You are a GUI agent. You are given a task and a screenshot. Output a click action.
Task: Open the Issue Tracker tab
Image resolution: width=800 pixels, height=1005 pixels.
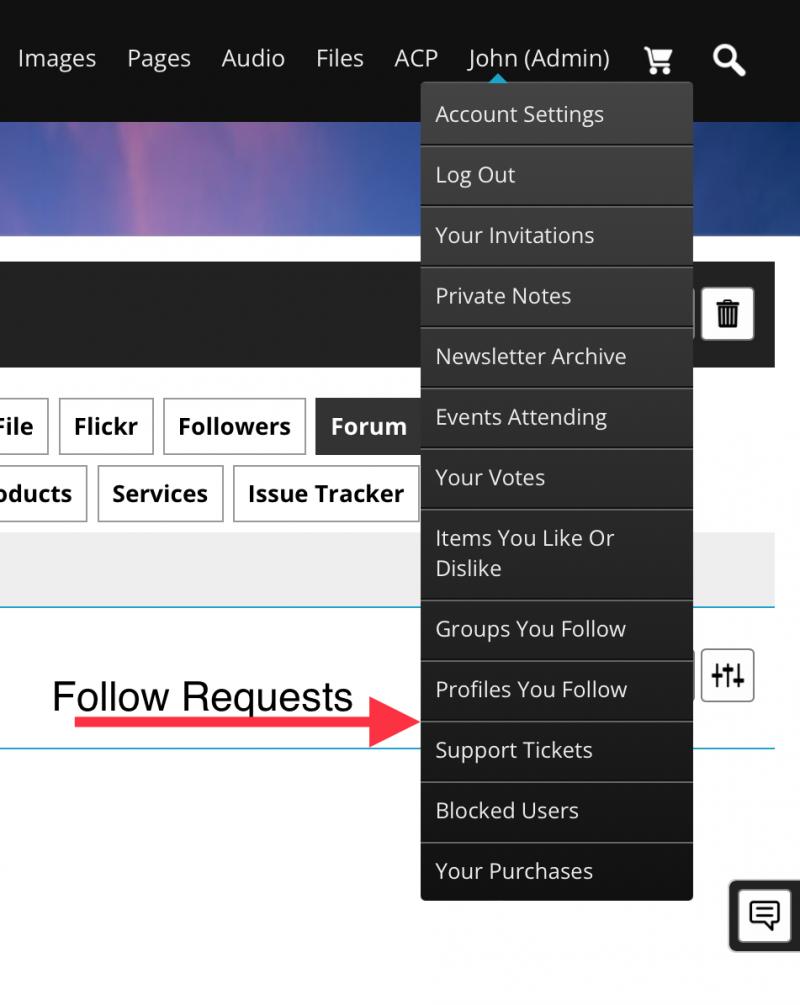coord(326,494)
